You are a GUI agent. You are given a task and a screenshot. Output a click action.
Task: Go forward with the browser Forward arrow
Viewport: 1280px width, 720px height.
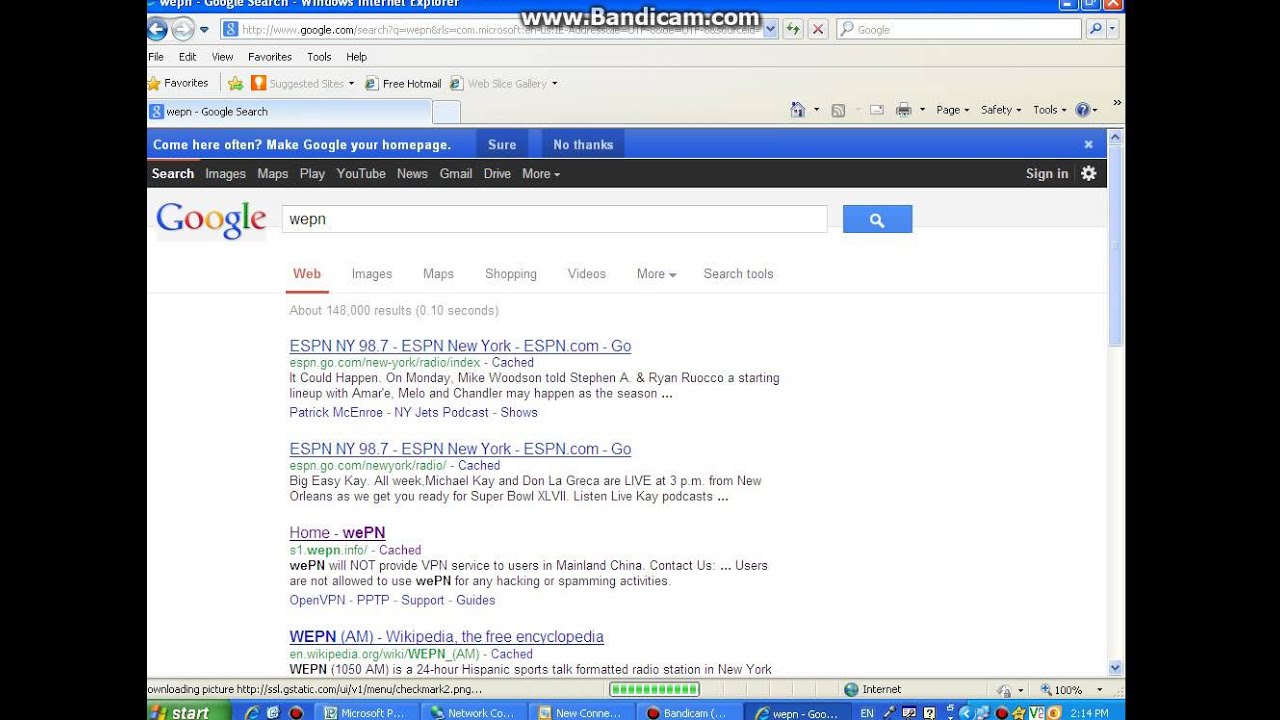(182, 29)
